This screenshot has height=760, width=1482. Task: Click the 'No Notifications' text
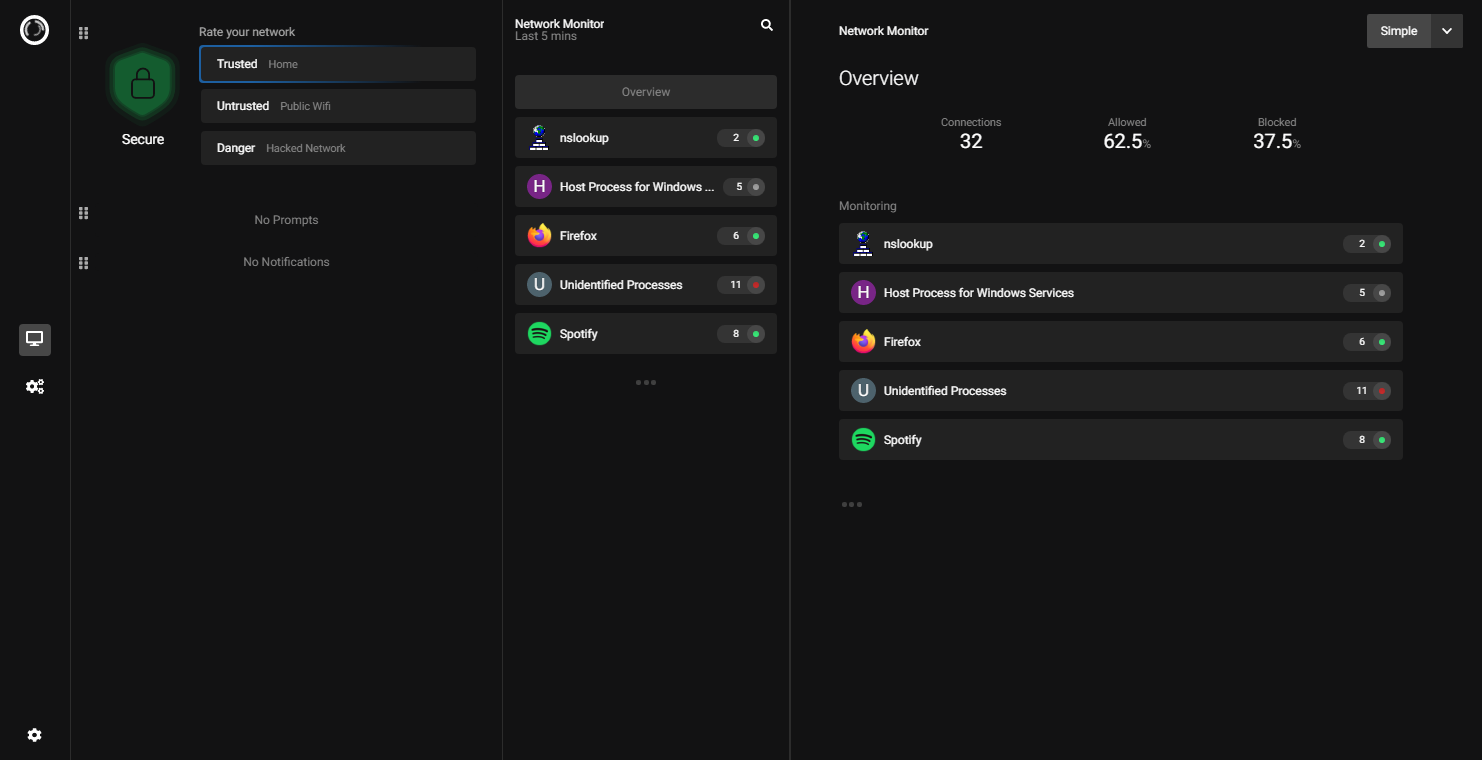point(286,262)
